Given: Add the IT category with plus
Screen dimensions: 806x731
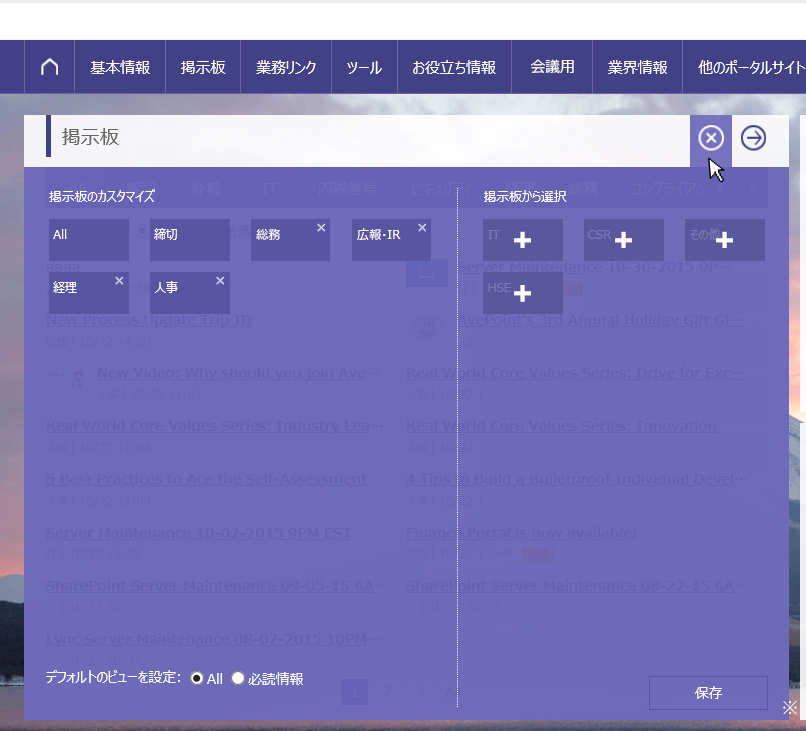Looking at the screenshot, I should pos(522,240).
